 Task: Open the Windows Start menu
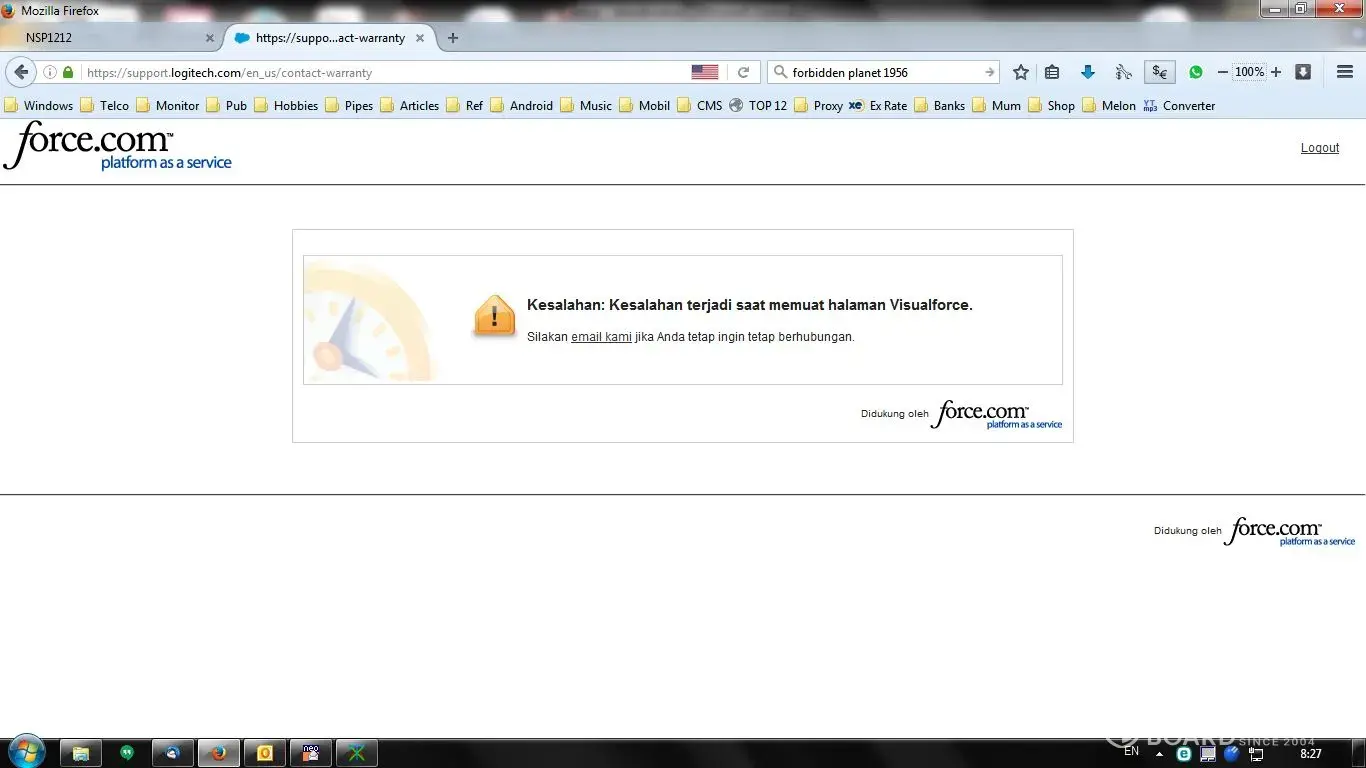point(26,751)
